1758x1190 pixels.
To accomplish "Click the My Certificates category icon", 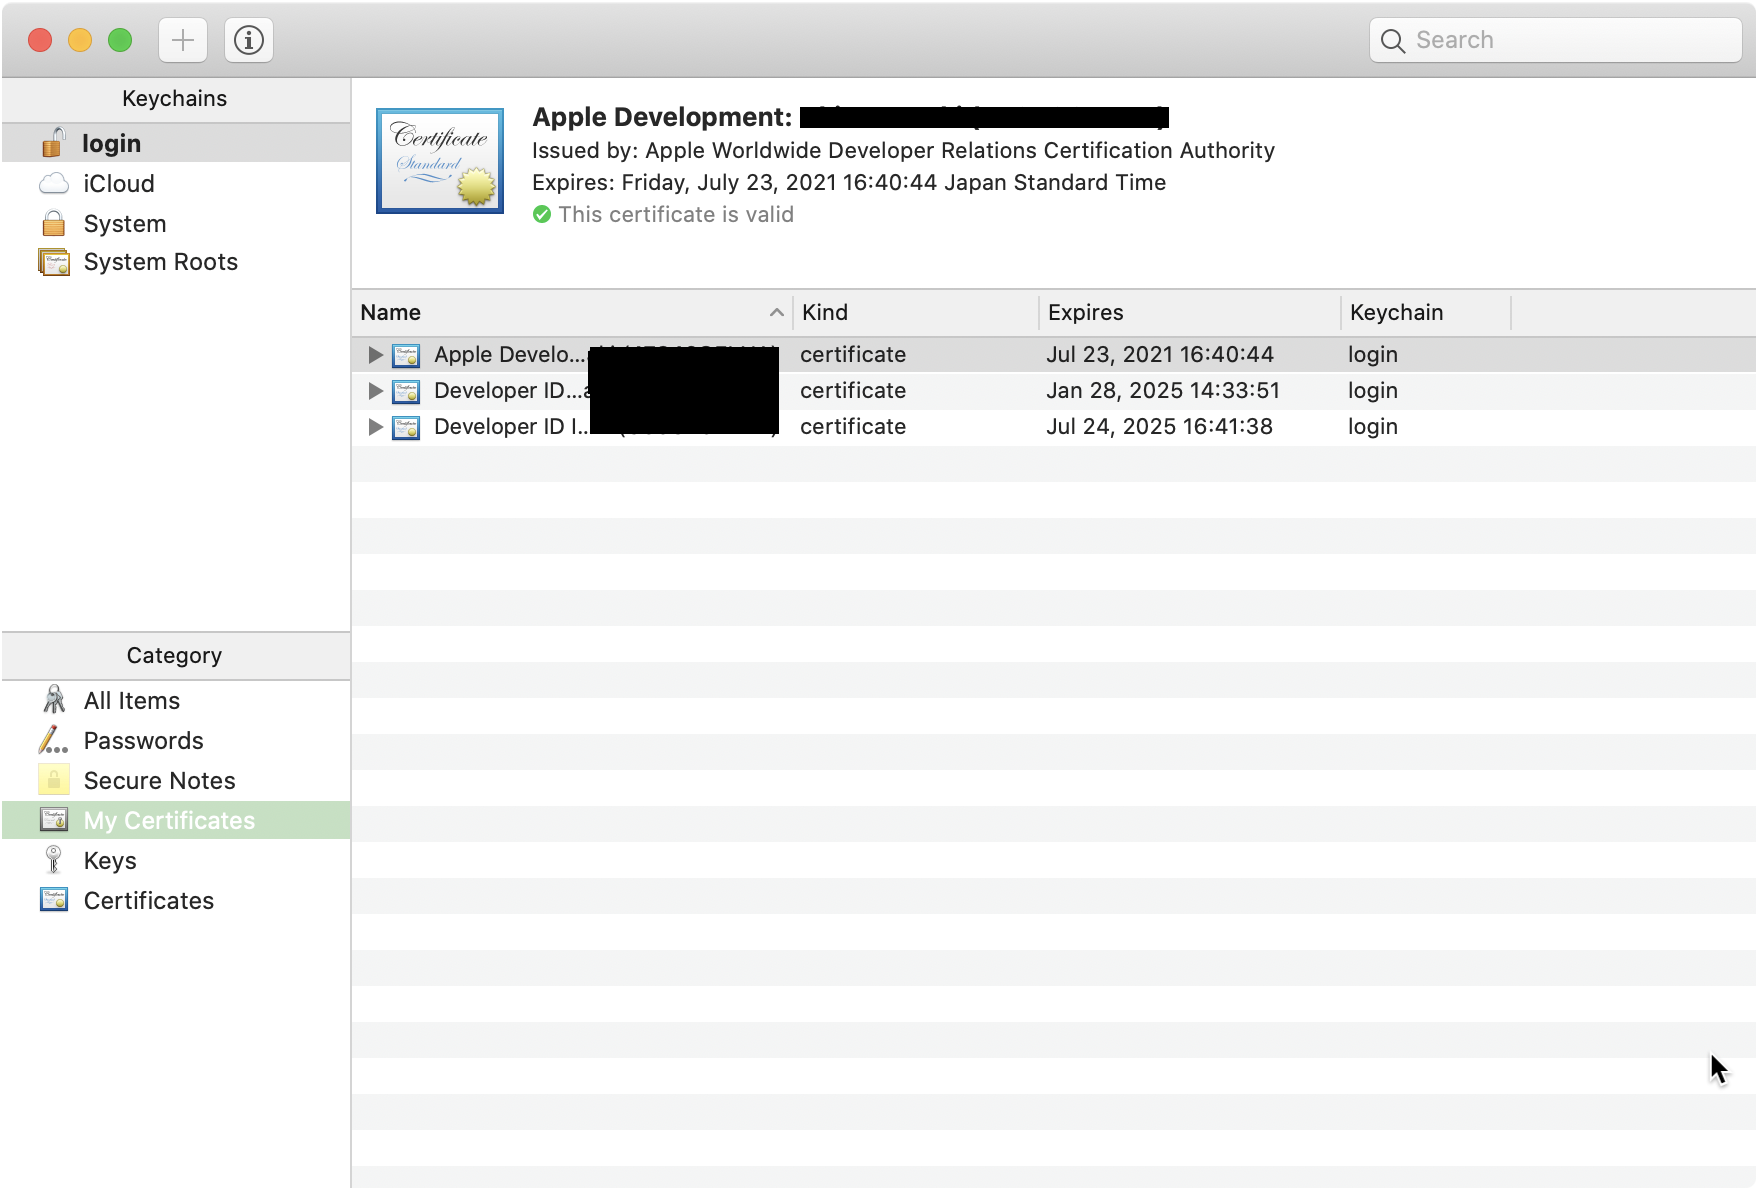I will coord(54,820).
